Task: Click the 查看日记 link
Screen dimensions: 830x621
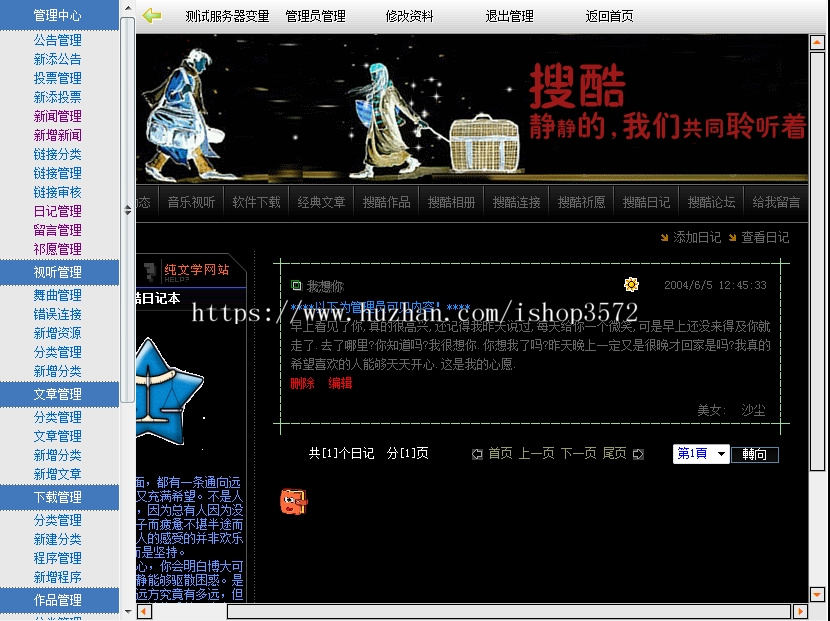Action: click(765, 238)
